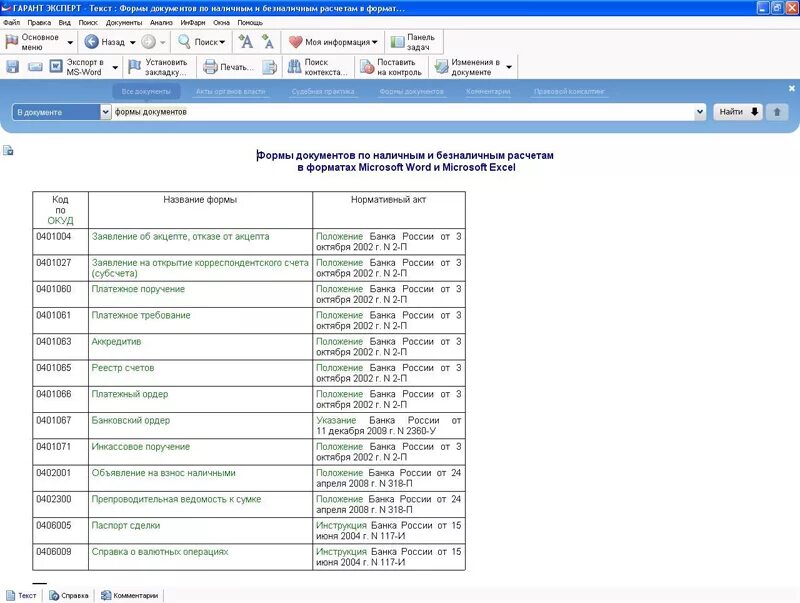Select the Акты органов власти tab

[231, 91]
